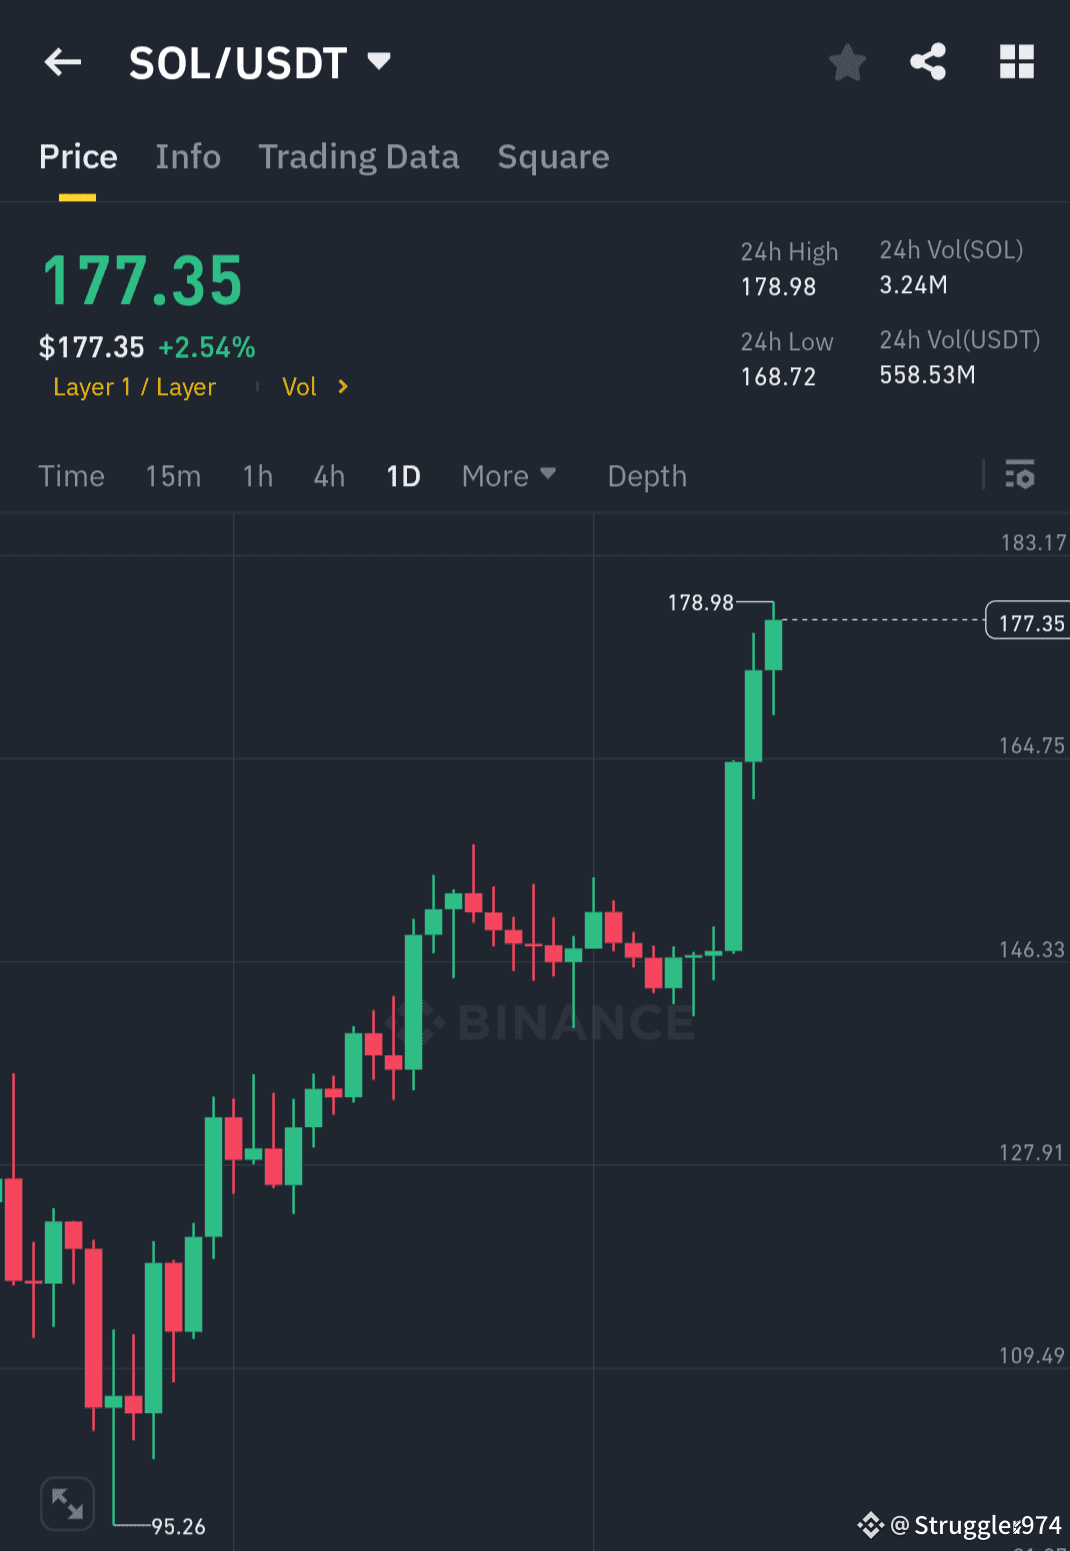Show order book via Depth view
Viewport: 1070px width, 1551px height.
tap(646, 477)
